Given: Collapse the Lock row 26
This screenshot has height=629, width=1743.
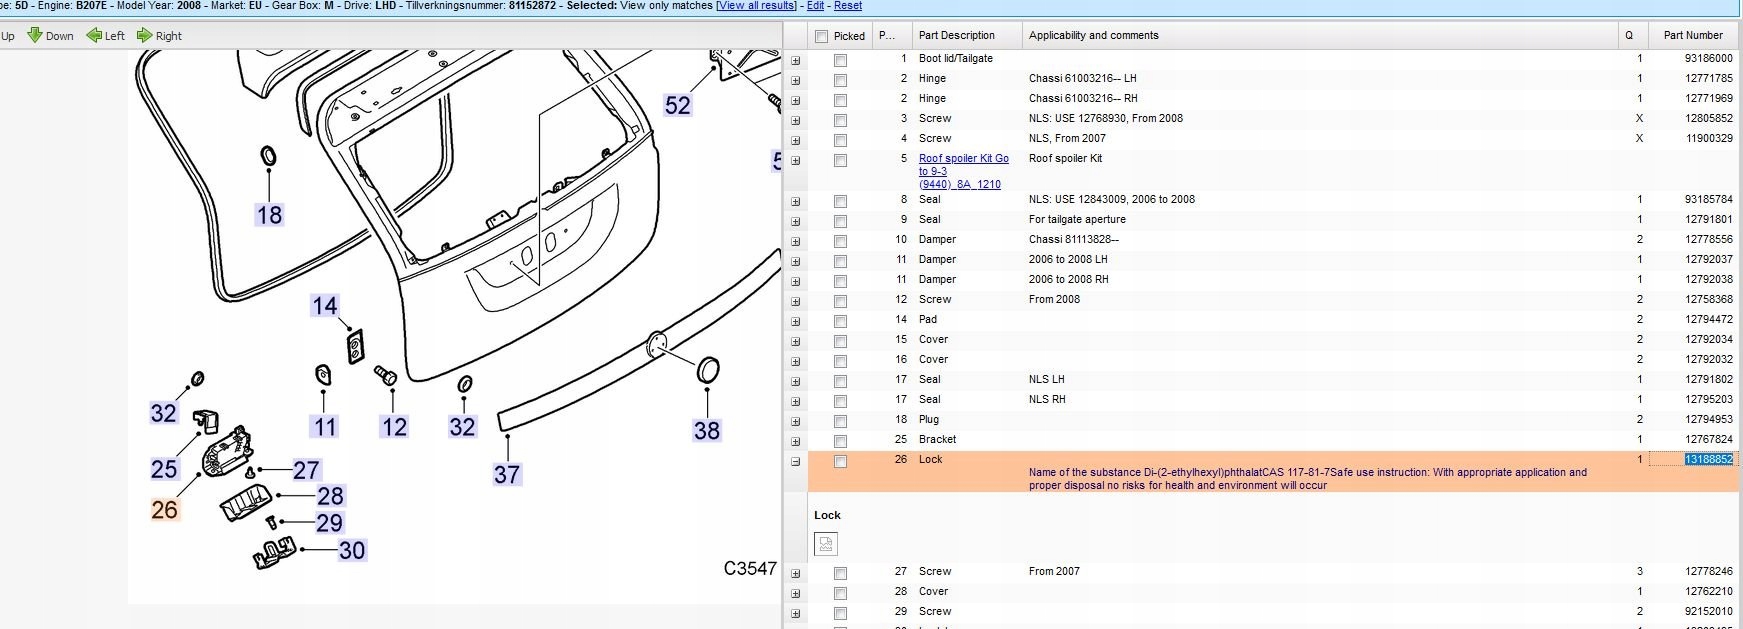Looking at the screenshot, I should pos(796,461).
